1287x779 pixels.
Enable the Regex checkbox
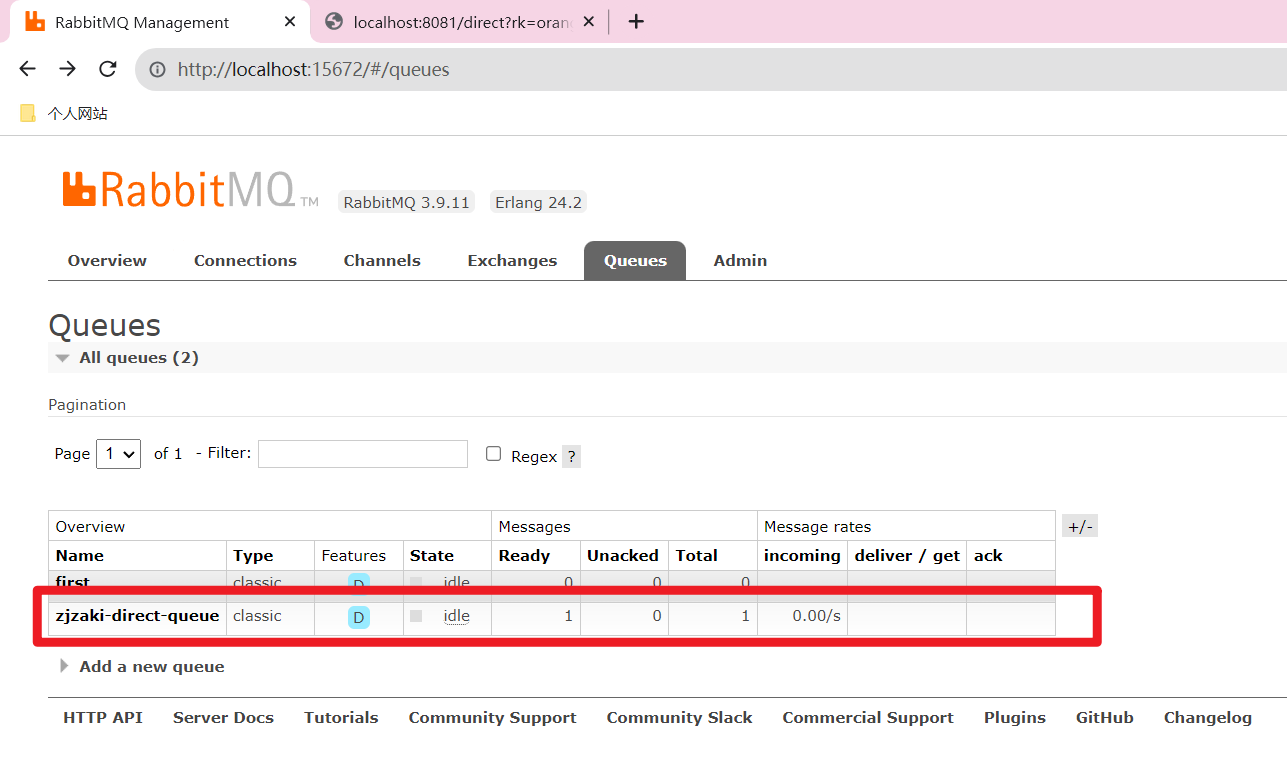point(493,454)
